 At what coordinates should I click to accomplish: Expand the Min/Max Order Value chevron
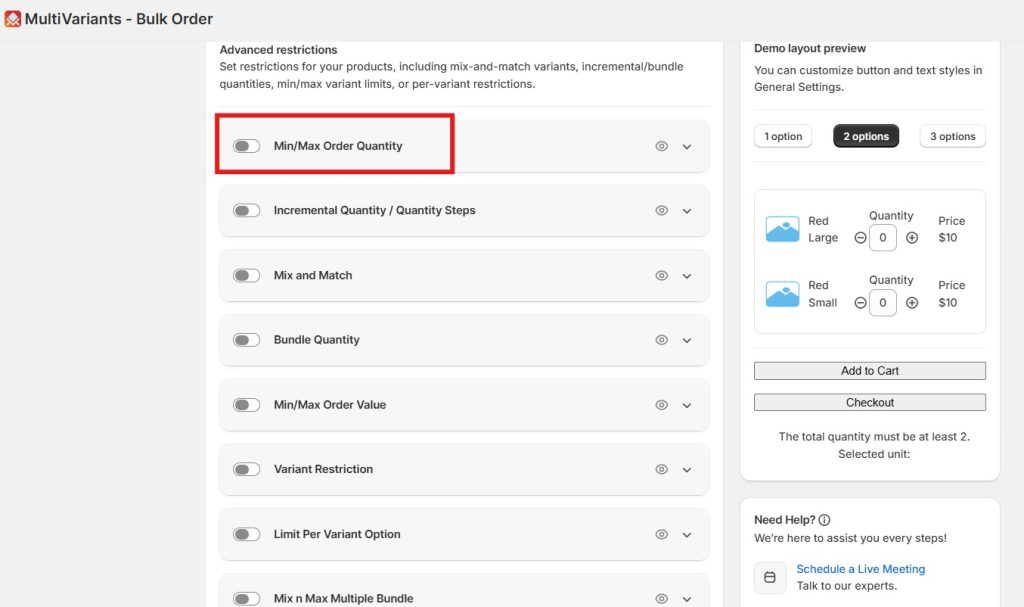point(687,405)
